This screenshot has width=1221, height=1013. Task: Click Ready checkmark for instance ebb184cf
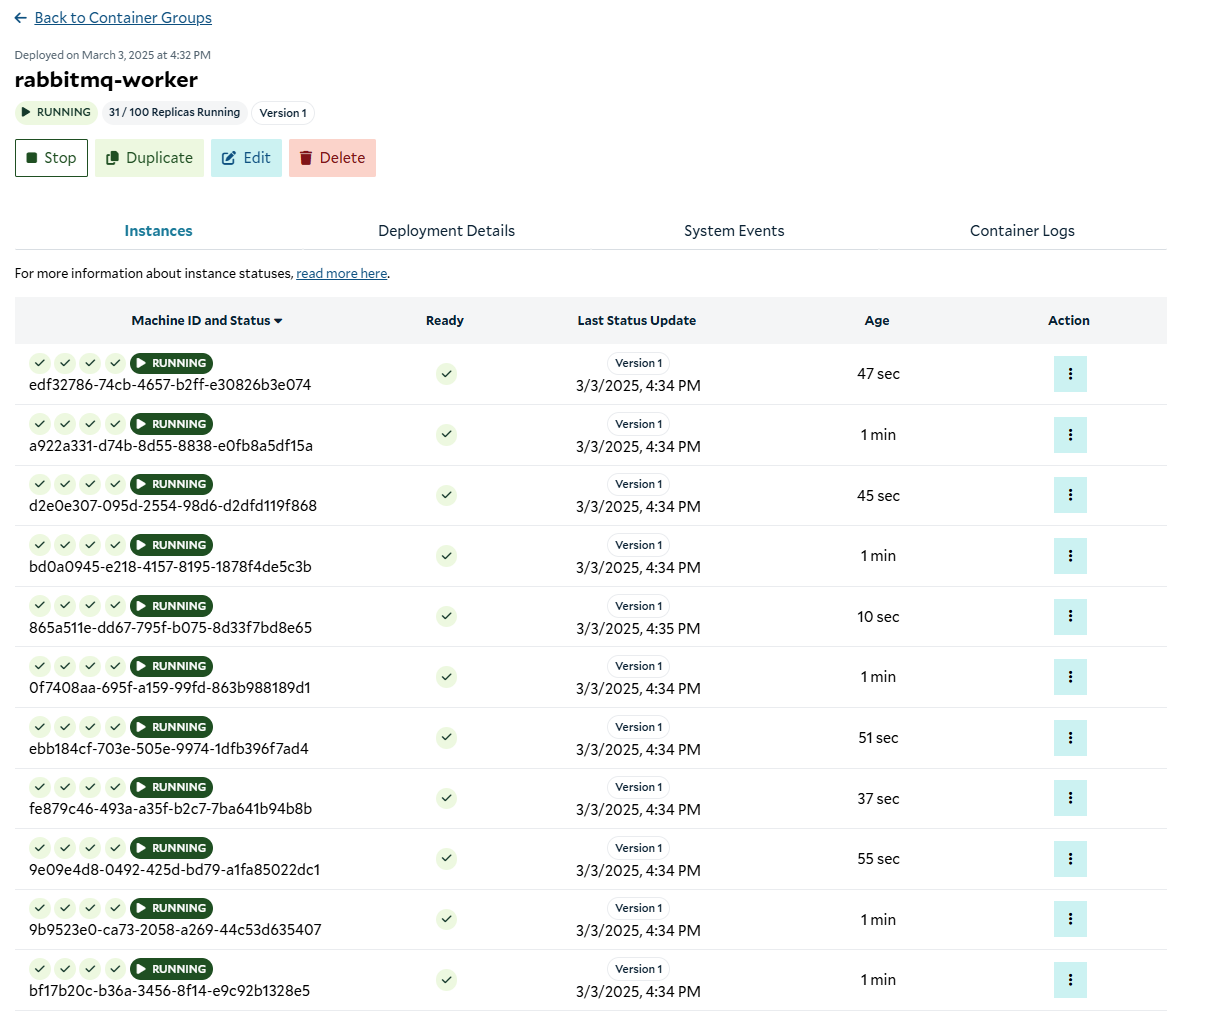[447, 738]
